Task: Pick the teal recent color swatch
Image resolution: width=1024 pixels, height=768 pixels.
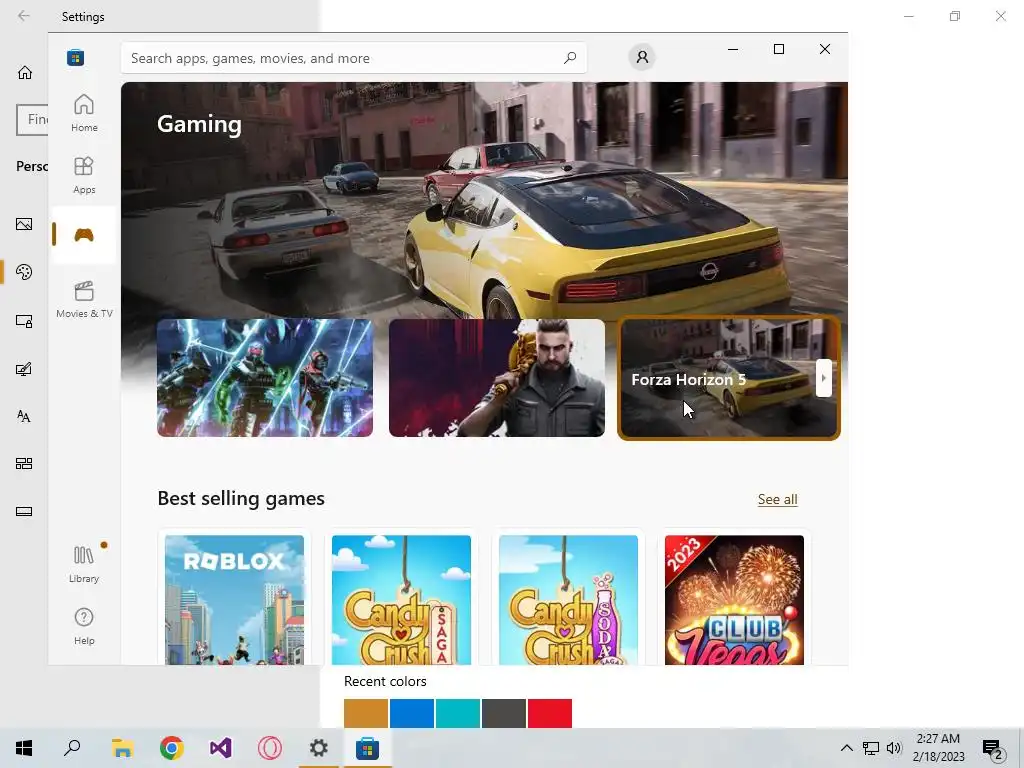Action: point(458,713)
